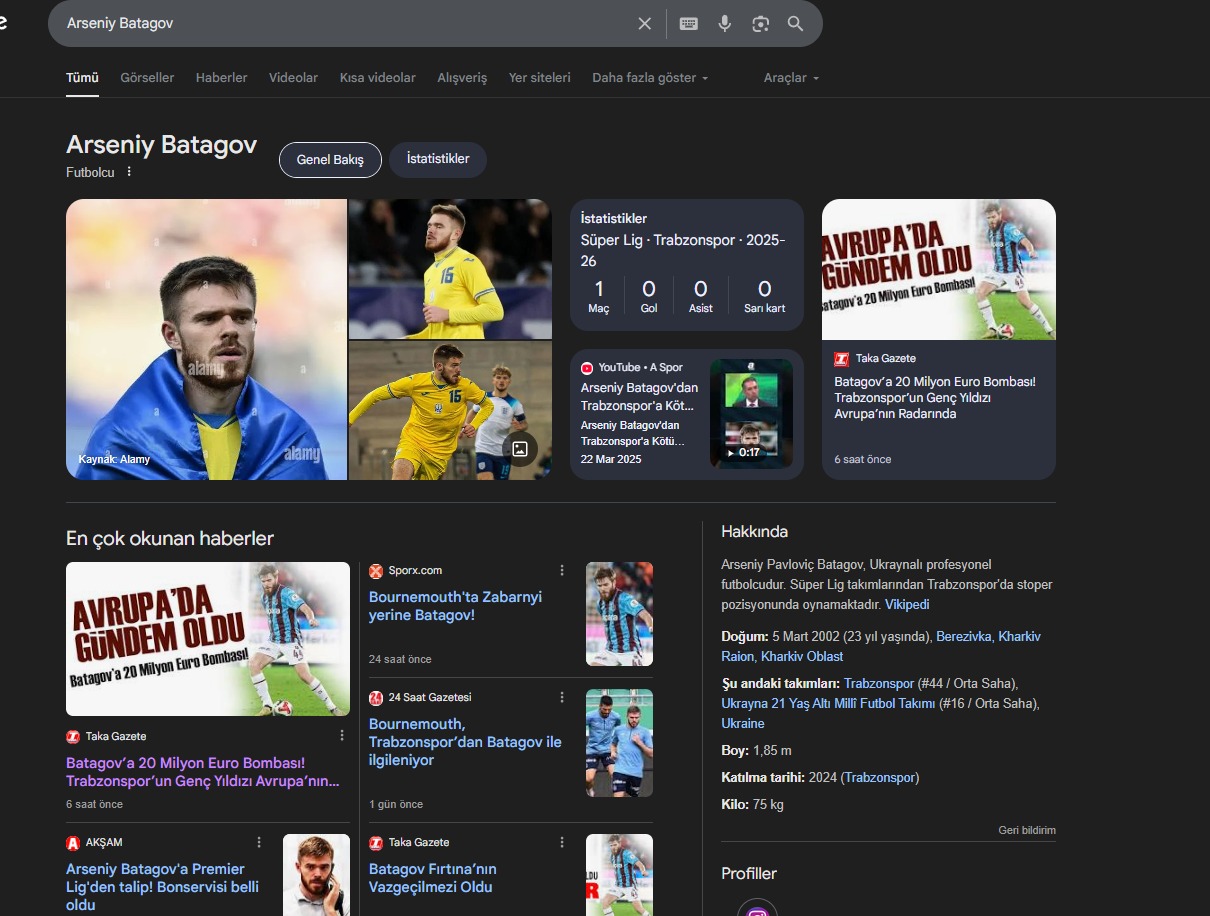Click the magnifier search icon
Image resolution: width=1210 pixels, height=916 pixels.
pos(796,24)
